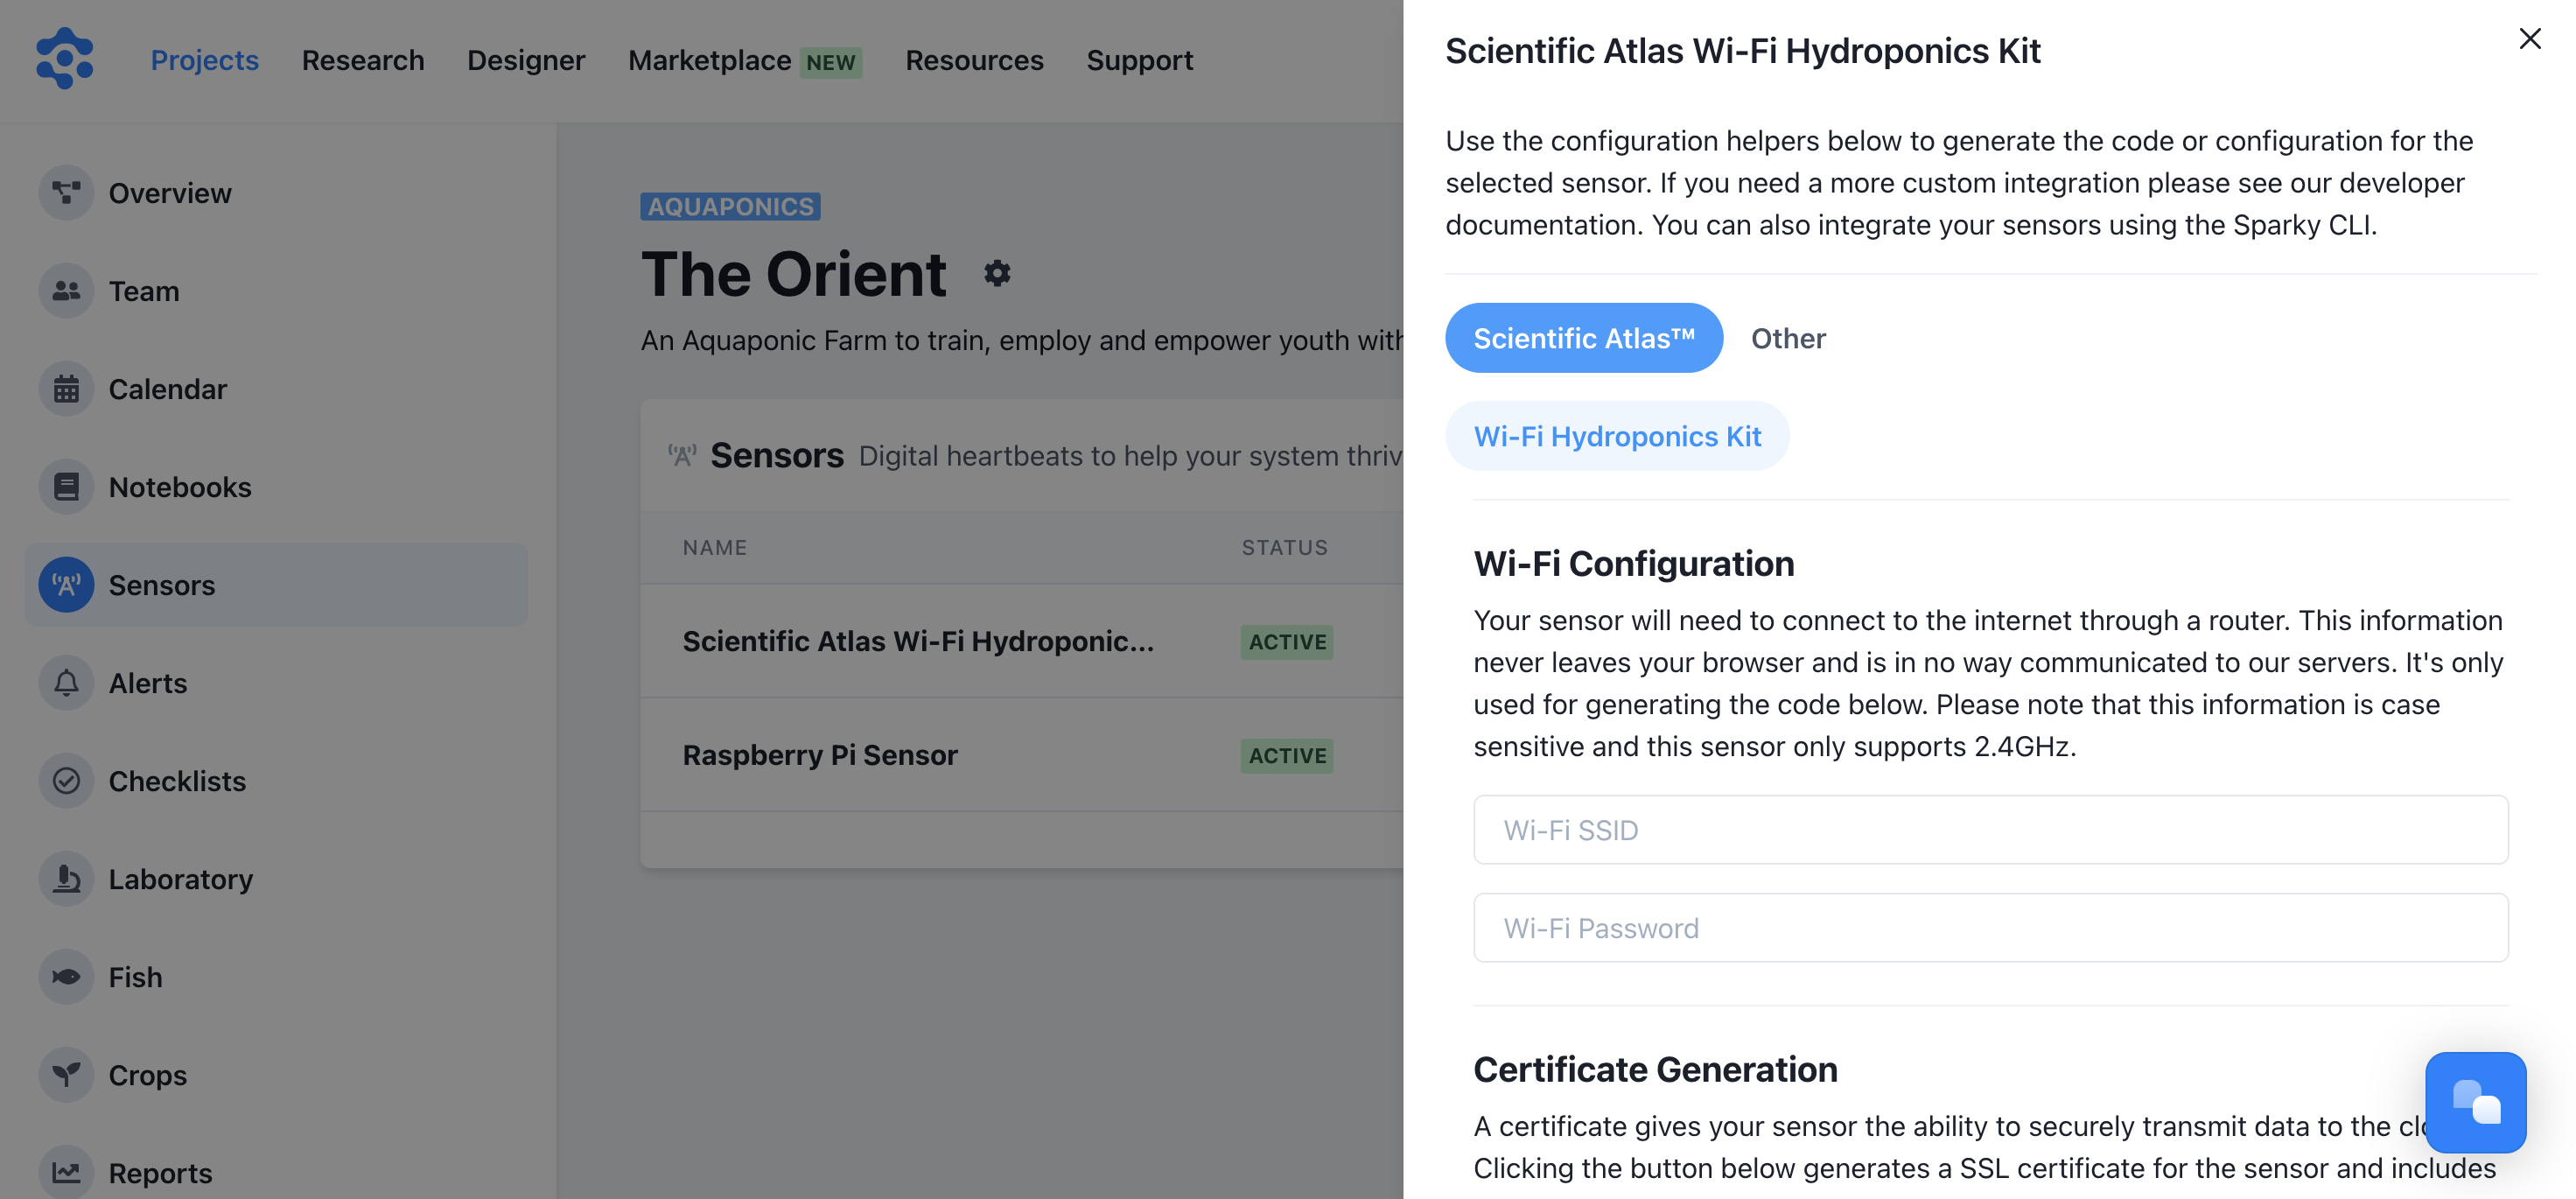2576x1199 pixels.
Task: Click into the Wi-Fi SSID field
Action: 1989,830
